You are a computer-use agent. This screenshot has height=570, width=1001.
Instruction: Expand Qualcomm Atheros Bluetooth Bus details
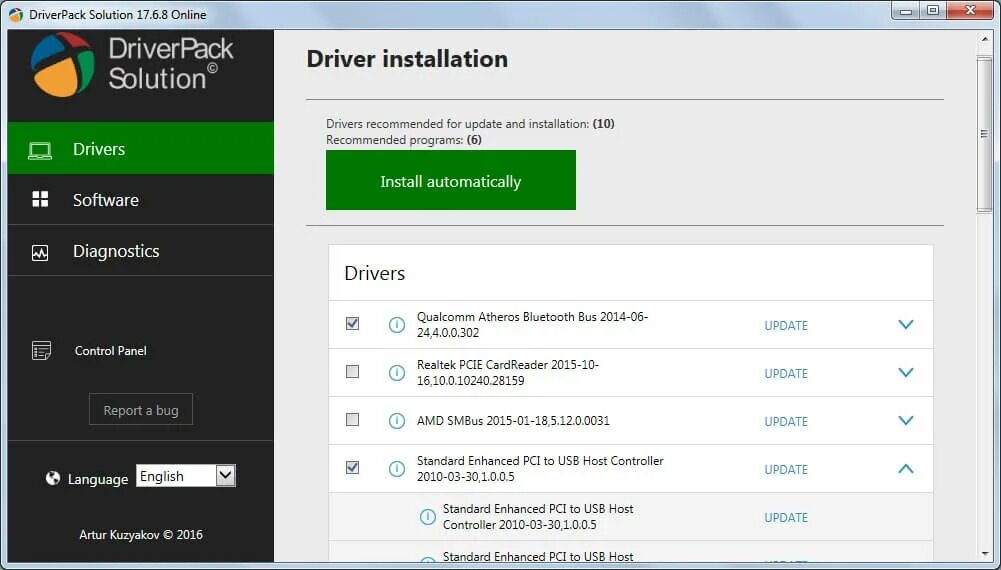(x=905, y=324)
